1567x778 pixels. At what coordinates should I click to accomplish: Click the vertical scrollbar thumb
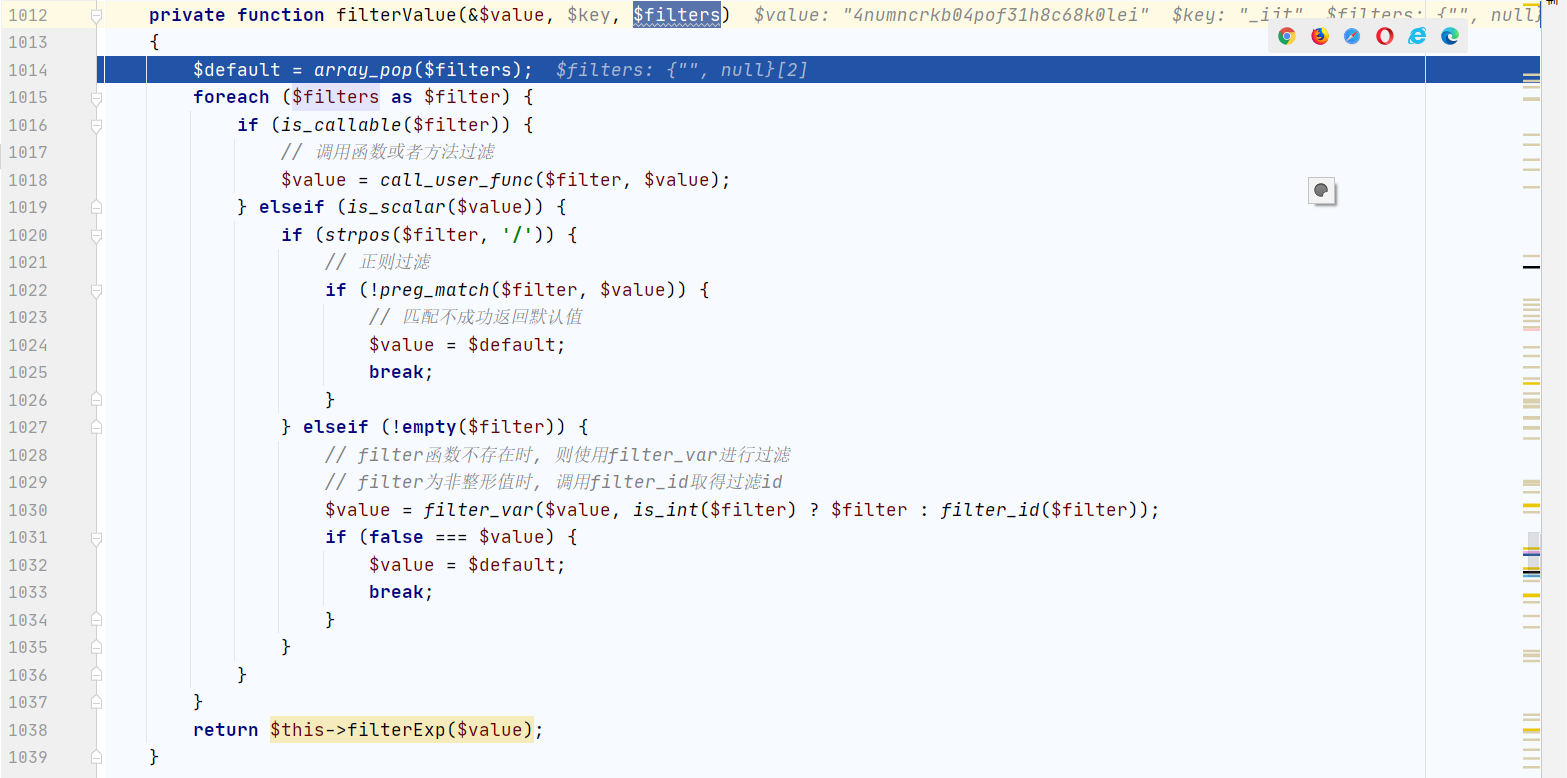click(x=1533, y=557)
